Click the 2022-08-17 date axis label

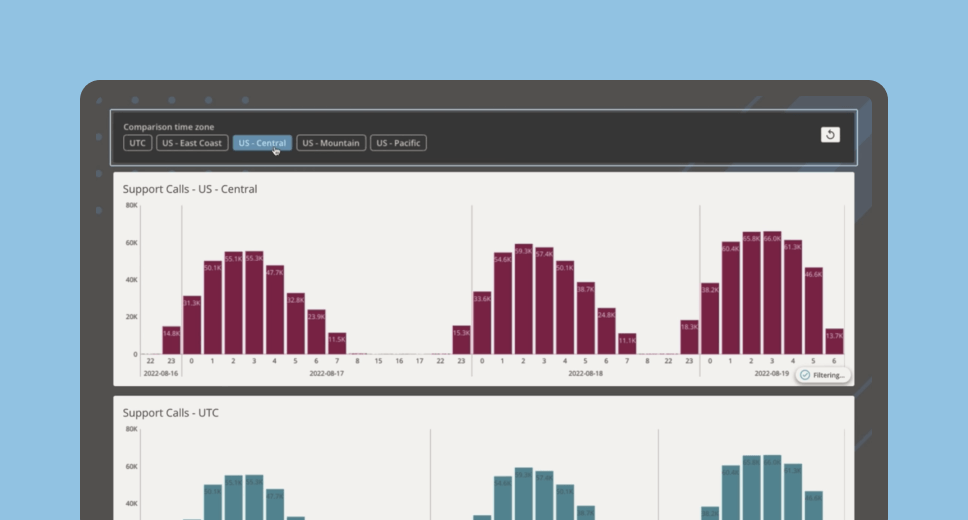(327, 373)
